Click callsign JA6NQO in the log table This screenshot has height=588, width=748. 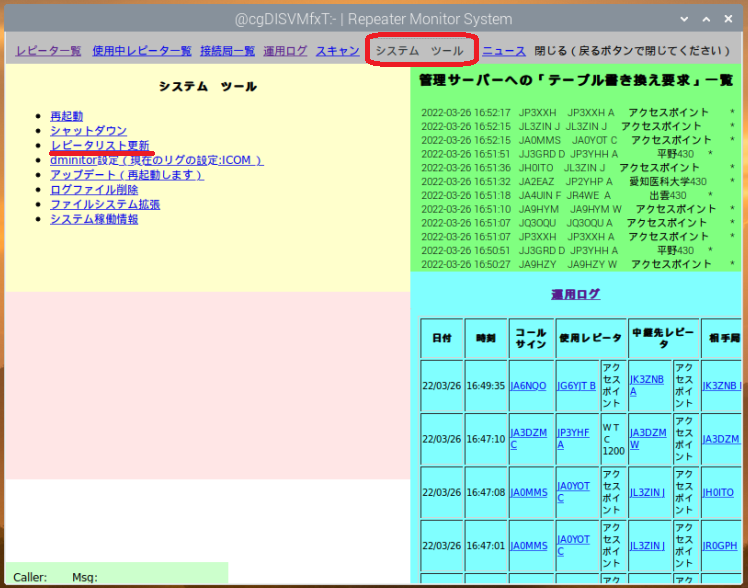pos(528,385)
